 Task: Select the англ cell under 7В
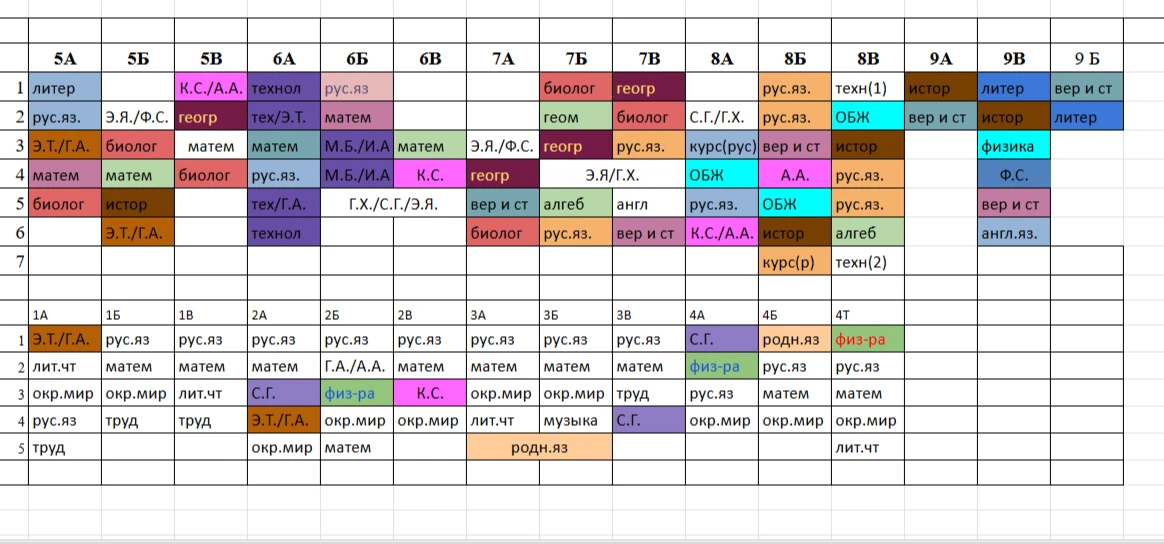coord(649,204)
